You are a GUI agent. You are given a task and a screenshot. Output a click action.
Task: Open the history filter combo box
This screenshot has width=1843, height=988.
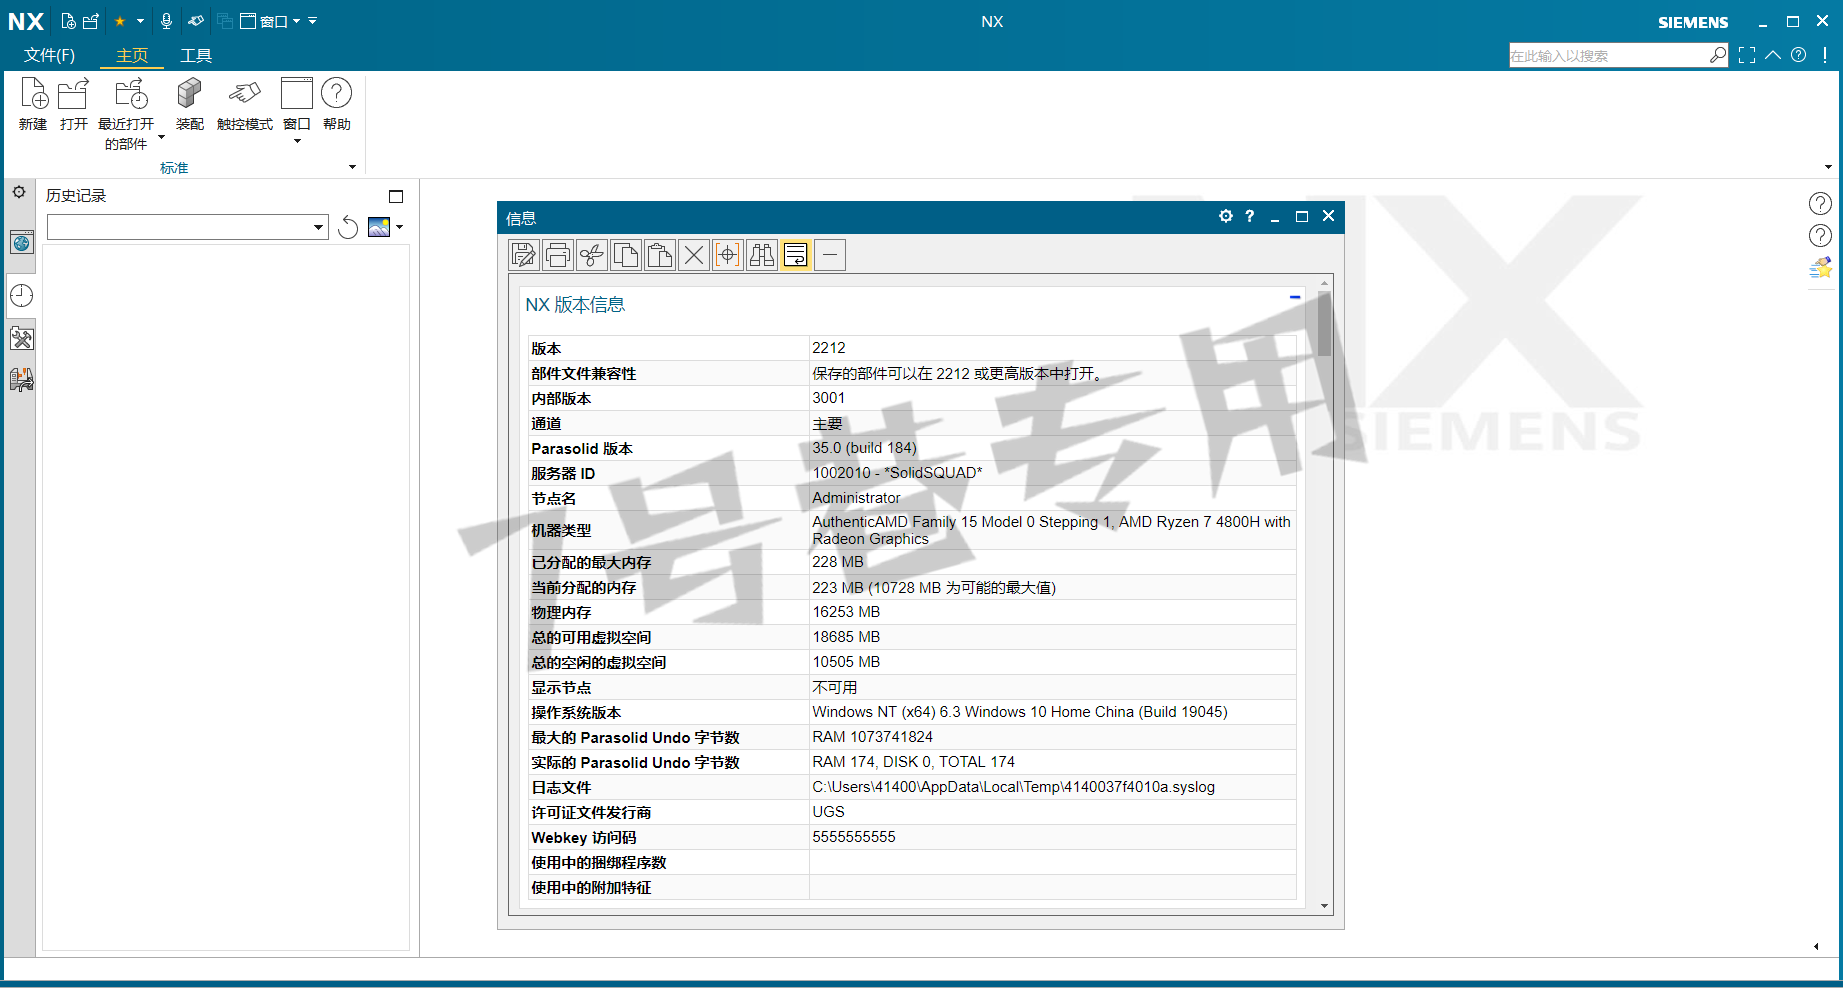(x=188, y=227)
